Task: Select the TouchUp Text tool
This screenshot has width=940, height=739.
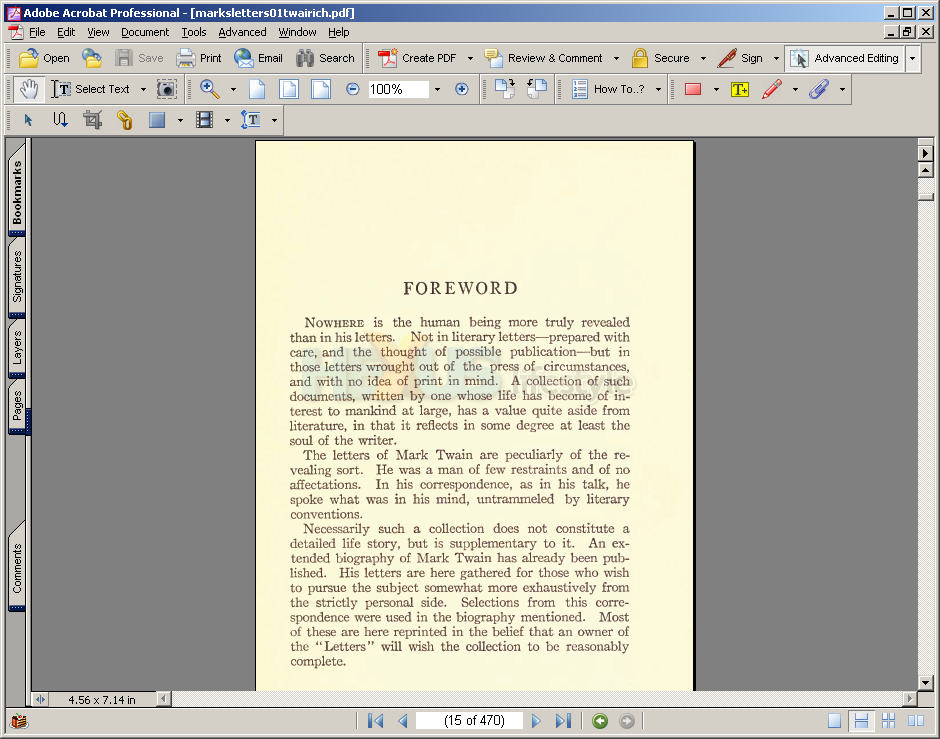Action: click(251, 120)
